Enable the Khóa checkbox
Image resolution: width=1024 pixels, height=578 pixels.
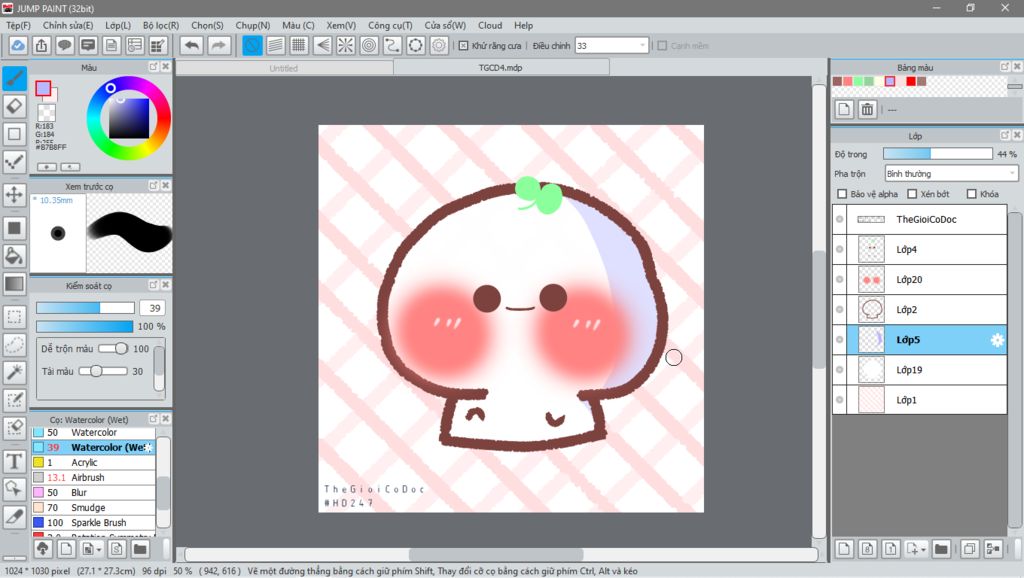(x=972, y=194)
